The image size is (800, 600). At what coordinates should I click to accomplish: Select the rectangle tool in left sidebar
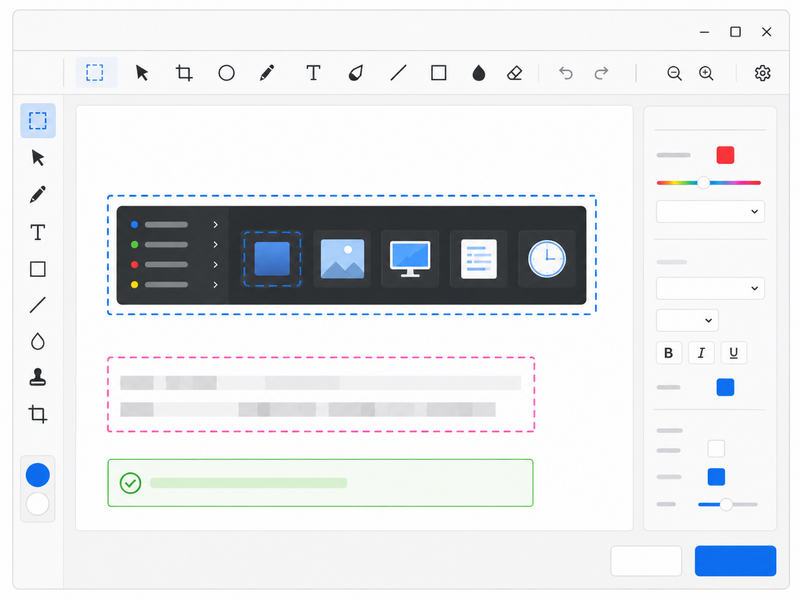(x=38, y=269)
